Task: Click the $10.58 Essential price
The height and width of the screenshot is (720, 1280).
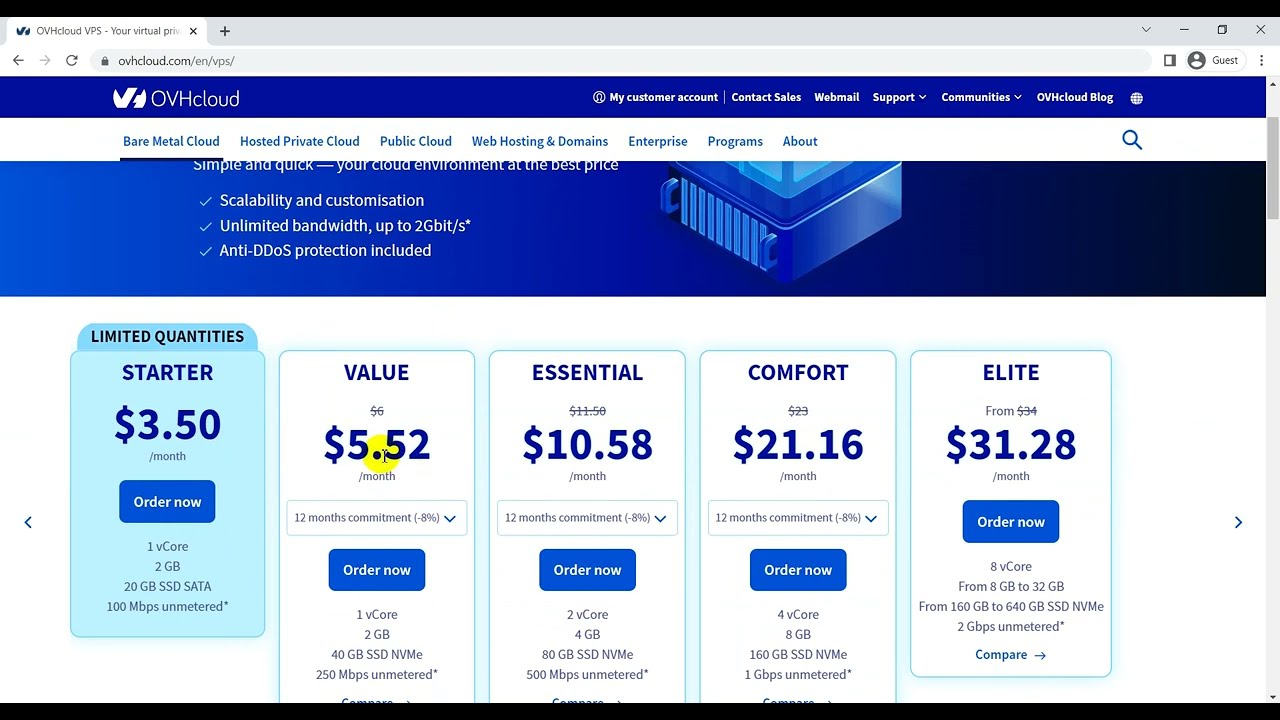Action: pos(587,444)
